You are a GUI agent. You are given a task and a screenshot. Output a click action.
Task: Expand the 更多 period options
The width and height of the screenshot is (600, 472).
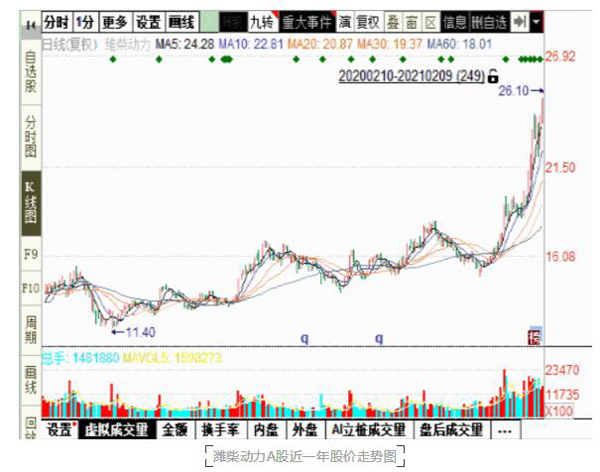[114, 21]
